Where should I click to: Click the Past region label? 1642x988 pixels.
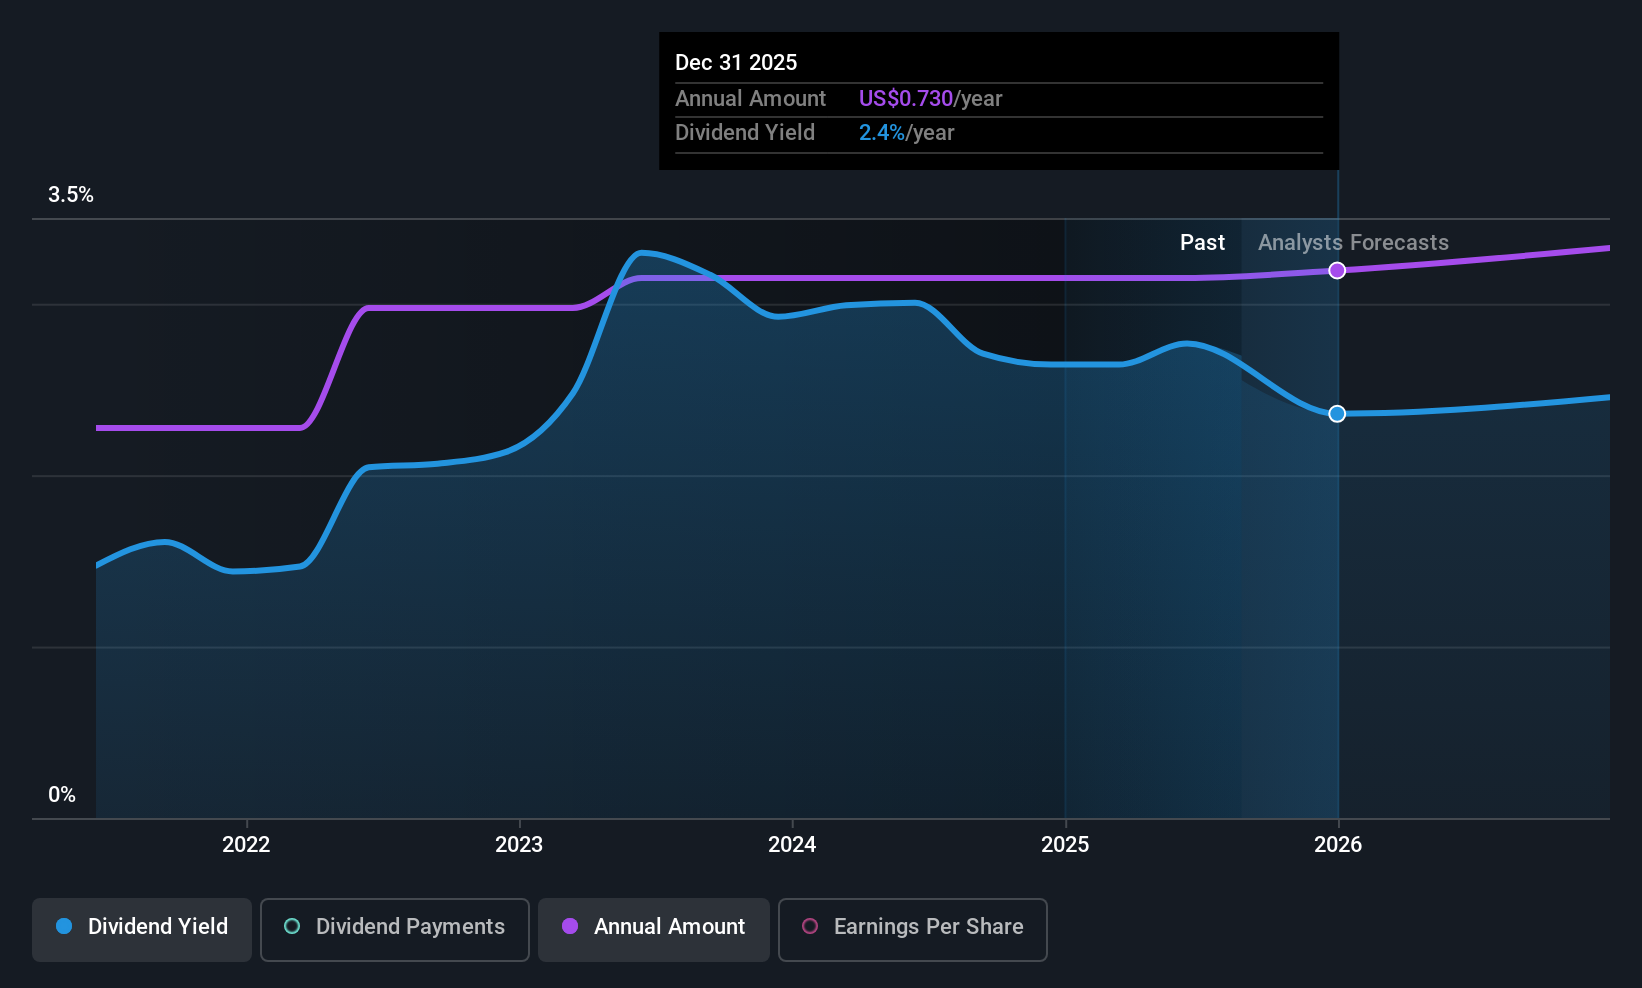pyautogui.click(x=1202, y=243)
